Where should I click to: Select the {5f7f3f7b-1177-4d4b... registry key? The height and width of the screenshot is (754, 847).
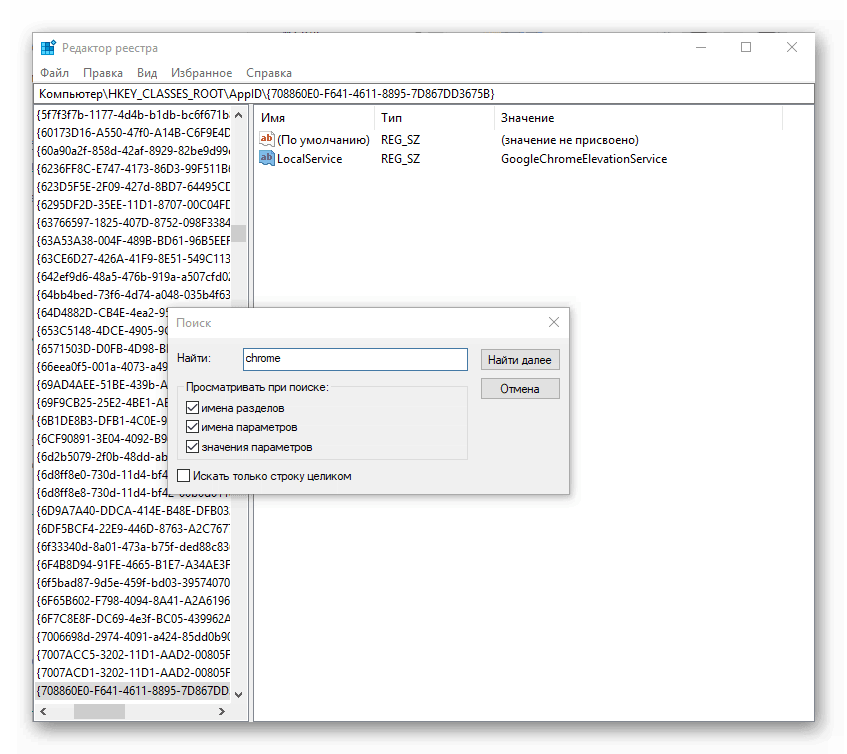click(x=133, y=114)
